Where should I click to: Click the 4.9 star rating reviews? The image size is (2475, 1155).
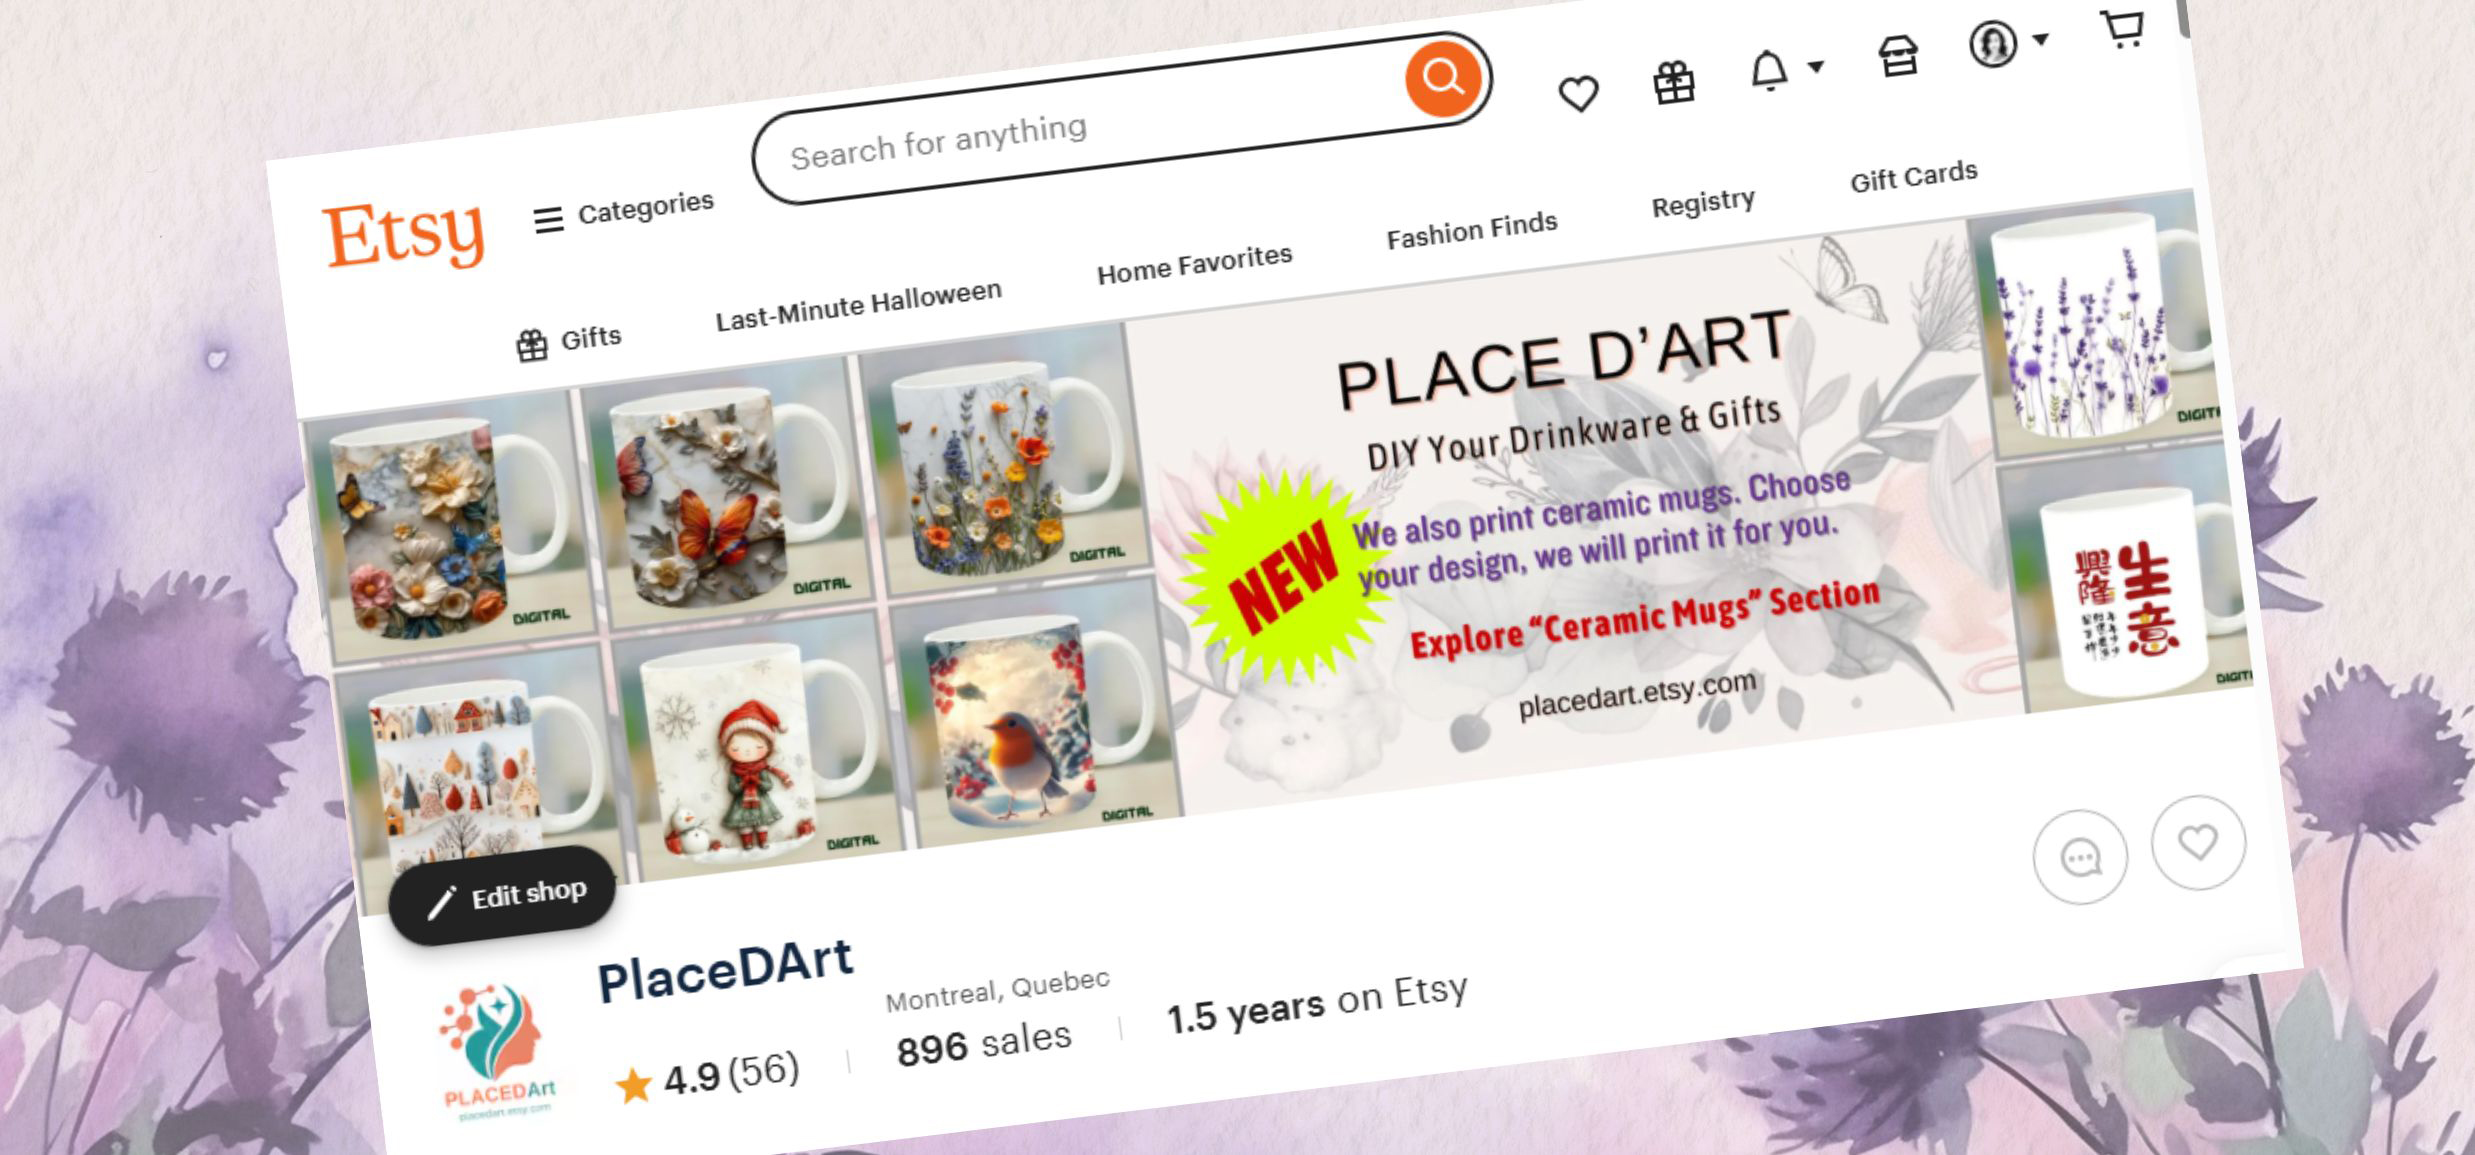[x=707, y=1076]
